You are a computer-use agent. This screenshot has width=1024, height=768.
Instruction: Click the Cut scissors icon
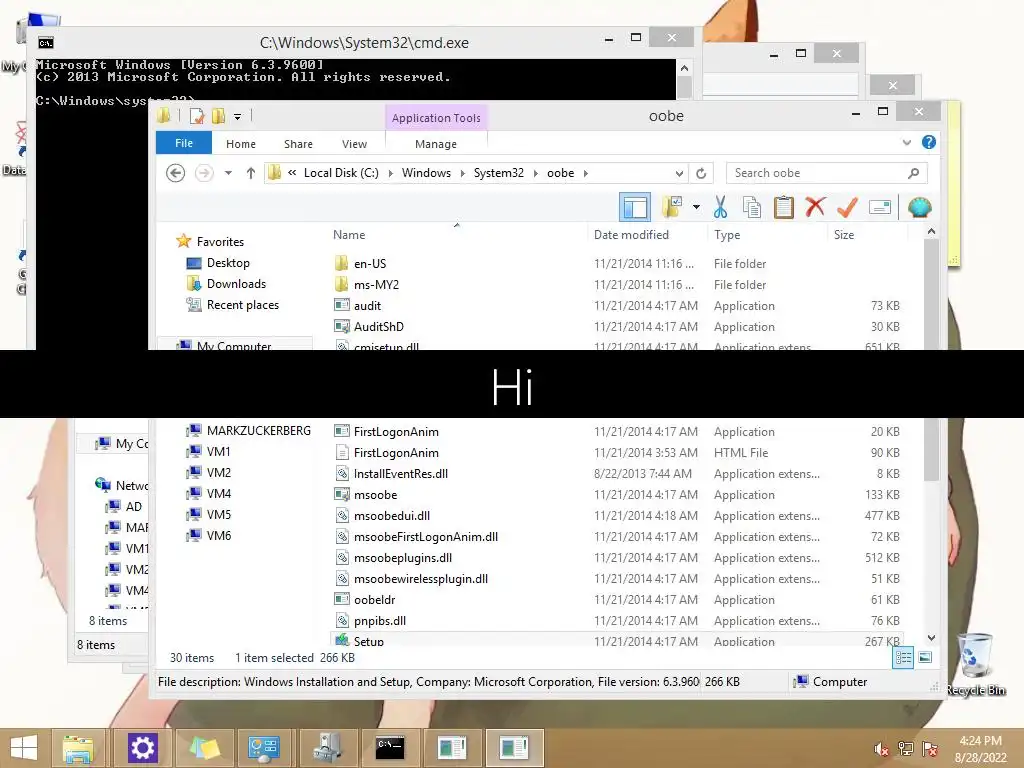point(720,208)
